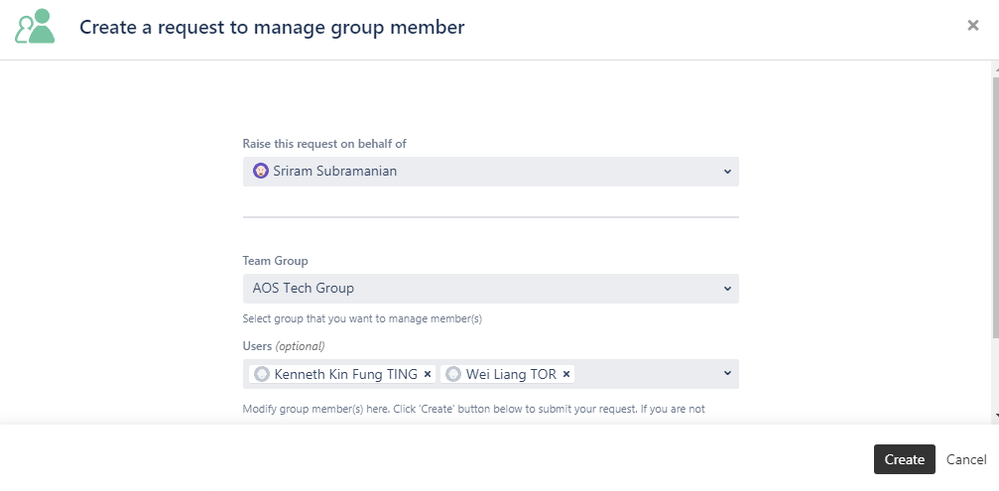
Task: Close the create request dialog
Action: tap(972, 25)
